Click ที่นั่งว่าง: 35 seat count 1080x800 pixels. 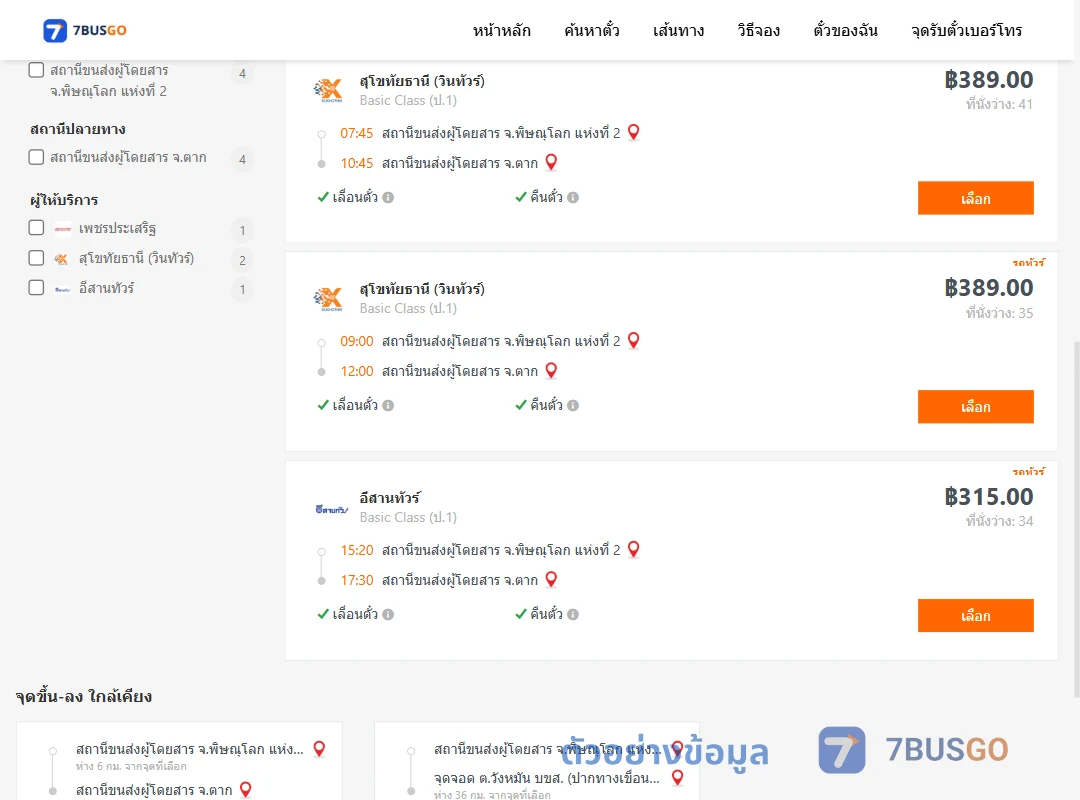(x=999, y=313)
